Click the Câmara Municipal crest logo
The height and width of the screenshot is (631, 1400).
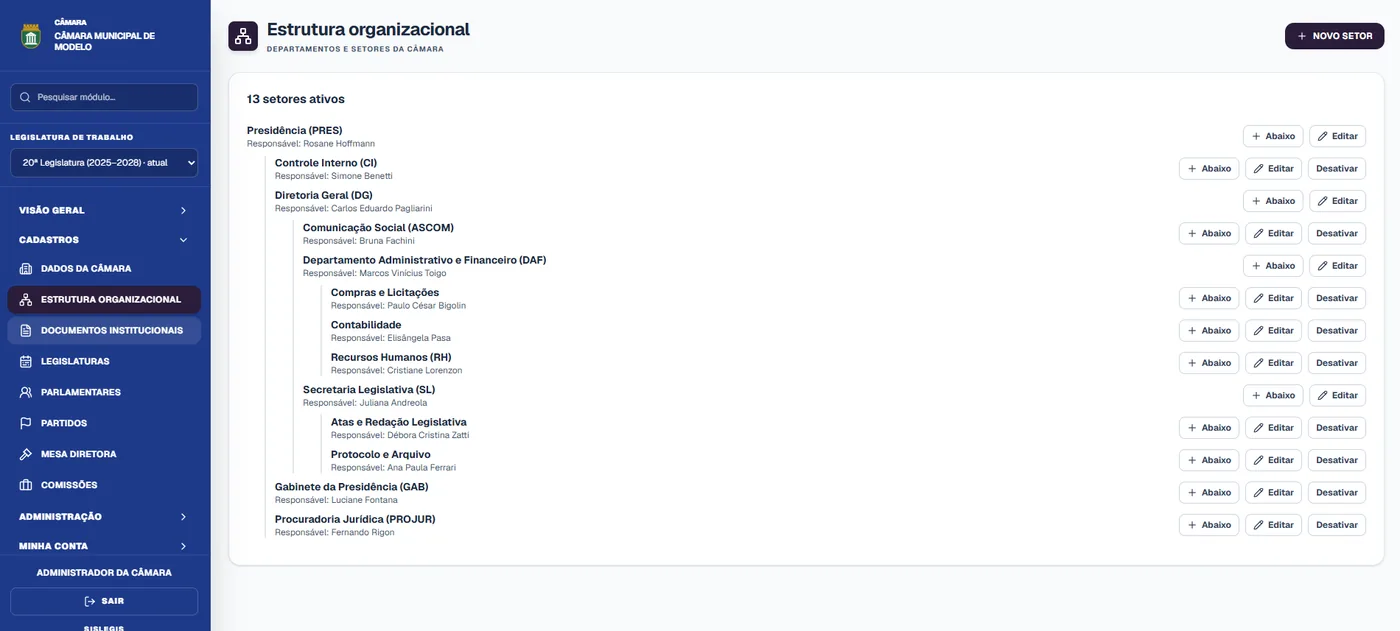(31, 36)
